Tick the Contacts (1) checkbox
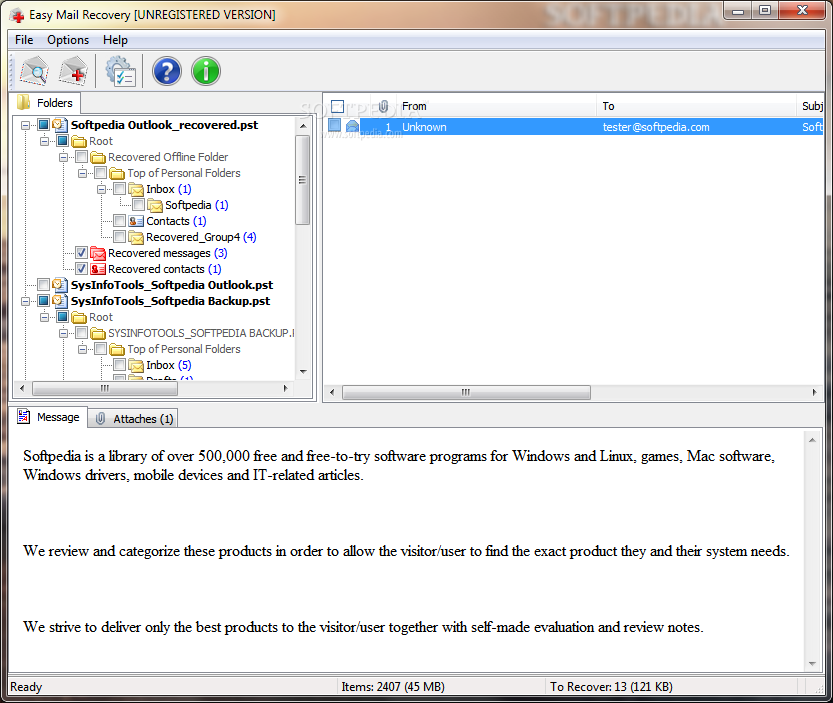The image size is (833, 703). coord(120,221)
